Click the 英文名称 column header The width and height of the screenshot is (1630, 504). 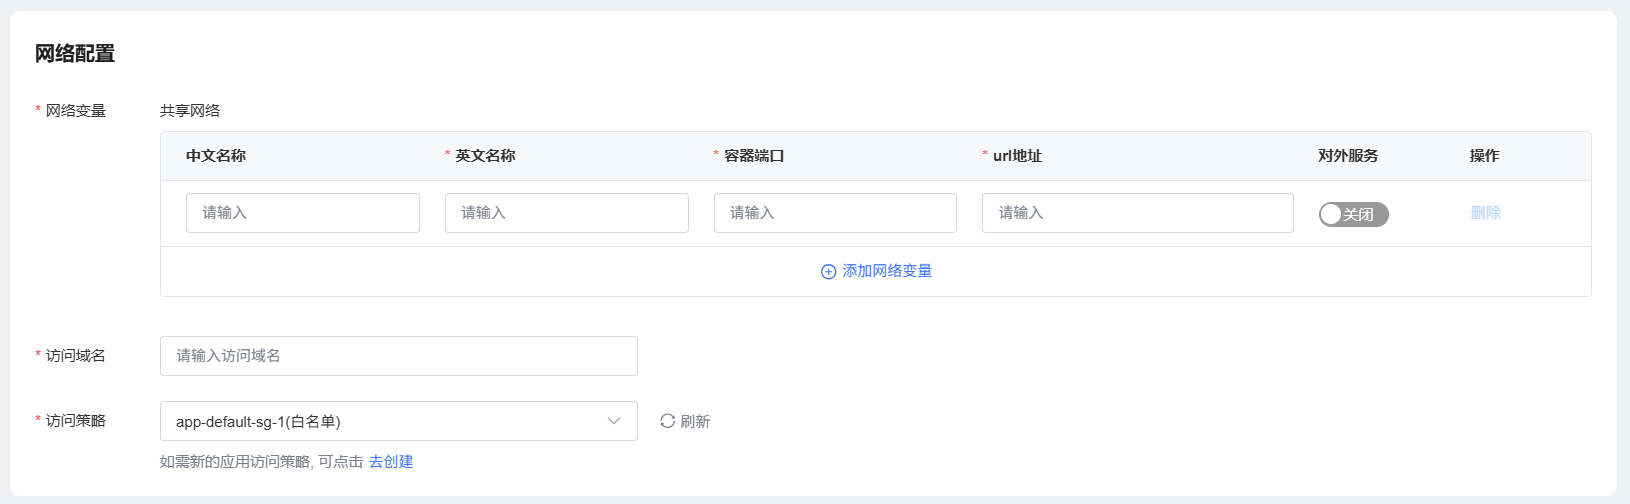click(x=485, y=156)
